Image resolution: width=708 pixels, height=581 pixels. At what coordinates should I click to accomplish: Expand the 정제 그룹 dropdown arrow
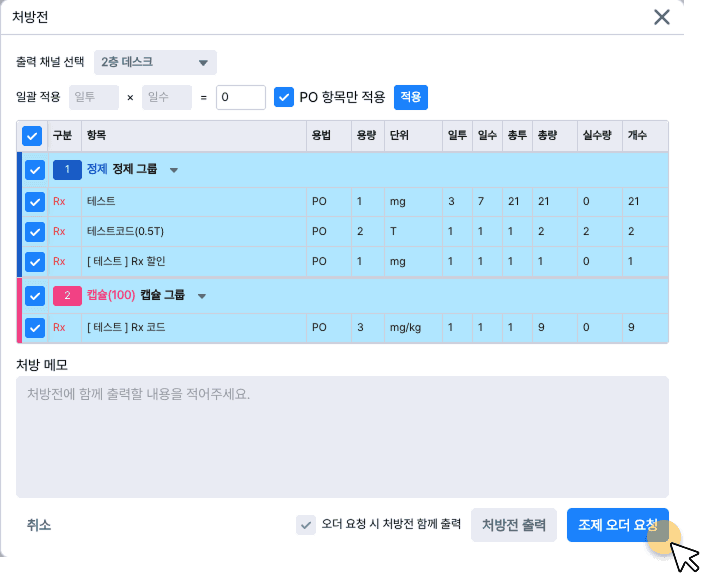pyautogui.click(x=174, y=170)
